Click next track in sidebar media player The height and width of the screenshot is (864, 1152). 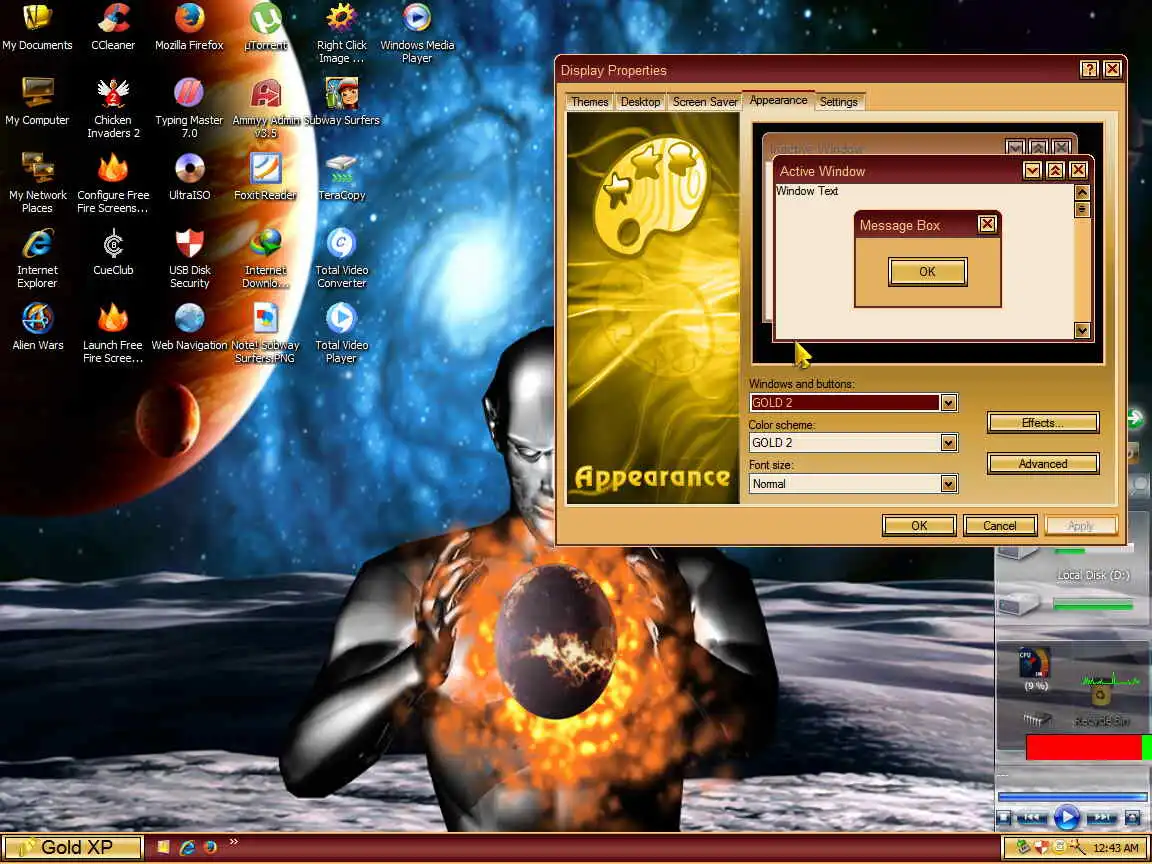tap(1101, 817)
